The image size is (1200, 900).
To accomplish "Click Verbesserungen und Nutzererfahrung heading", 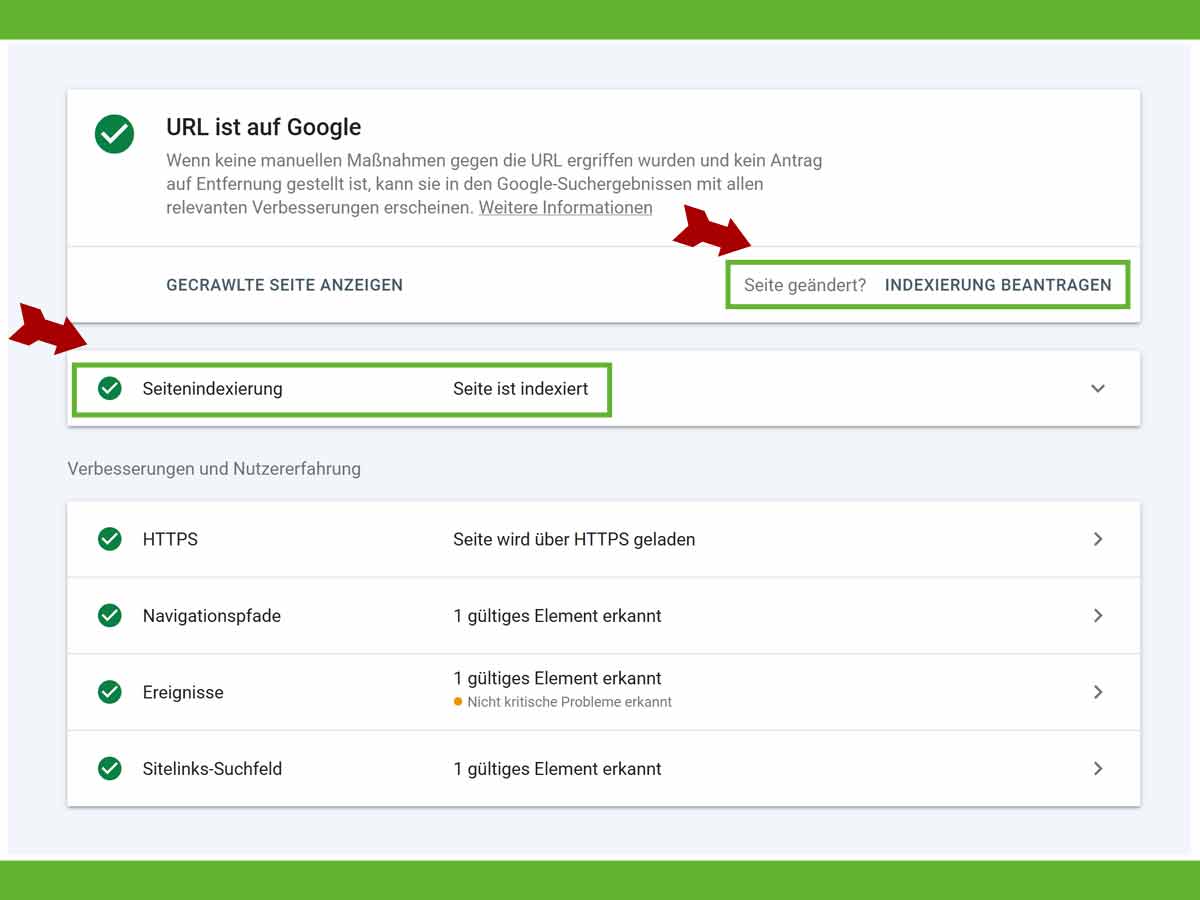I will 214,468.
